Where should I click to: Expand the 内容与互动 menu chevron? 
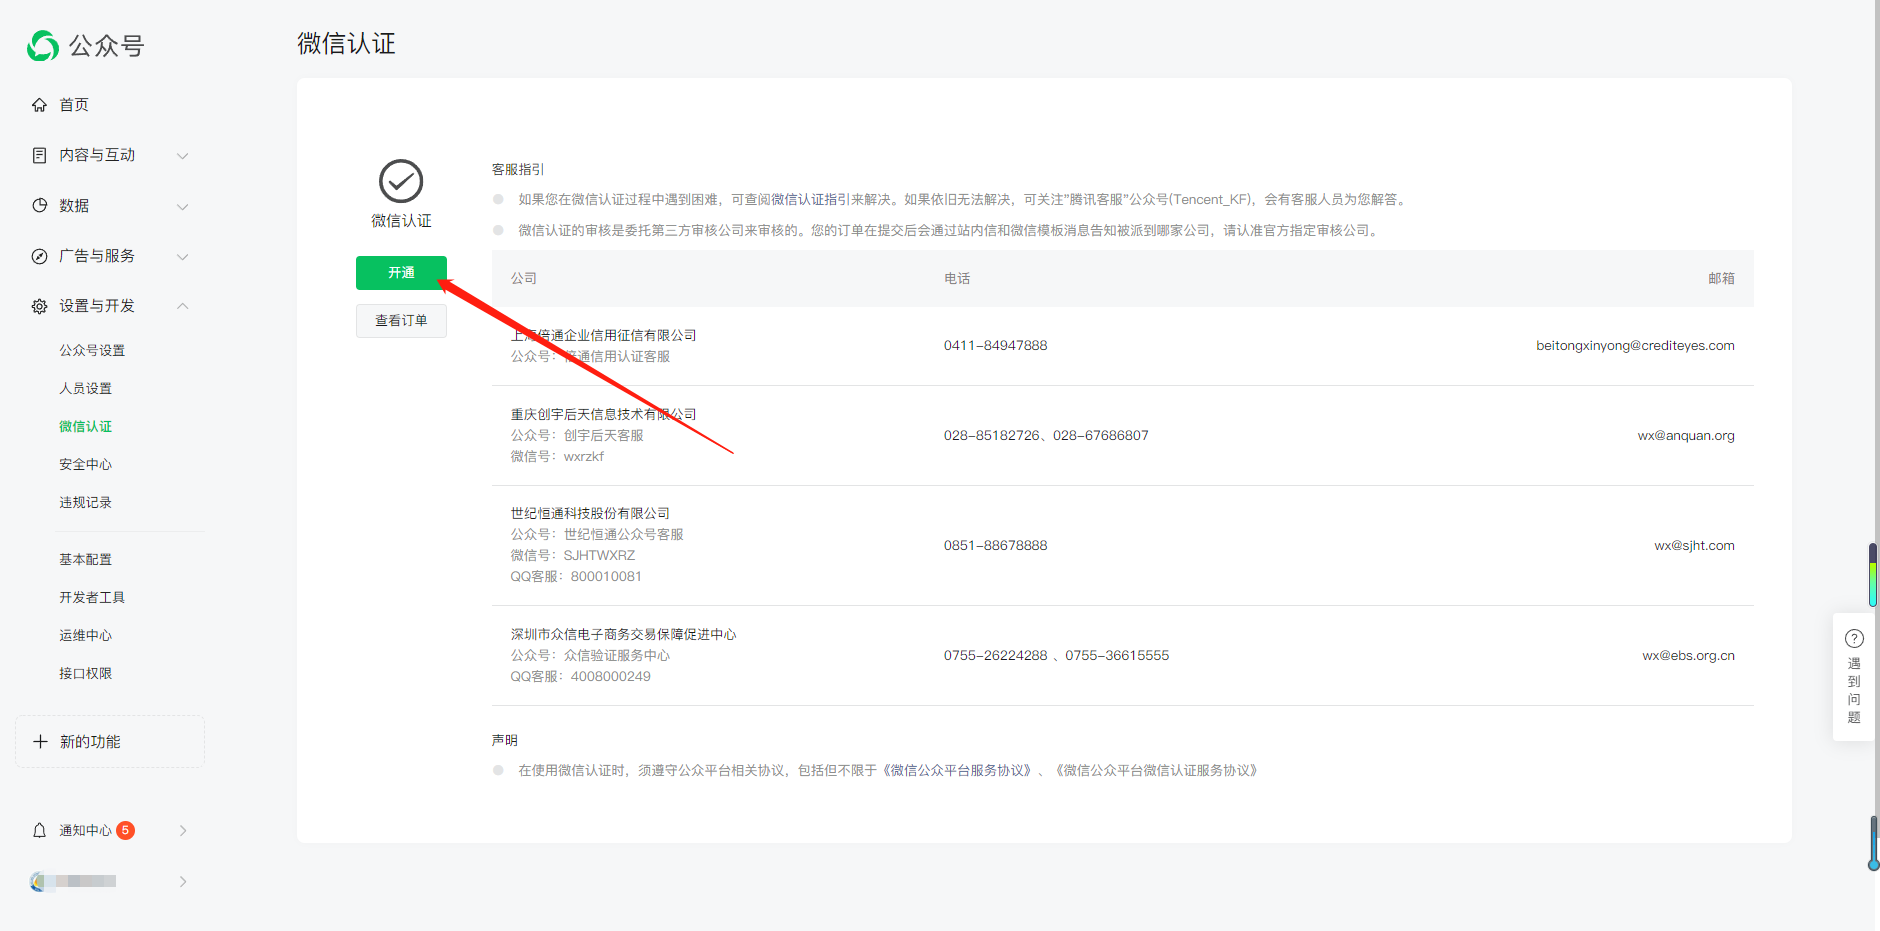pyautogui.click(x=183, y=156)
